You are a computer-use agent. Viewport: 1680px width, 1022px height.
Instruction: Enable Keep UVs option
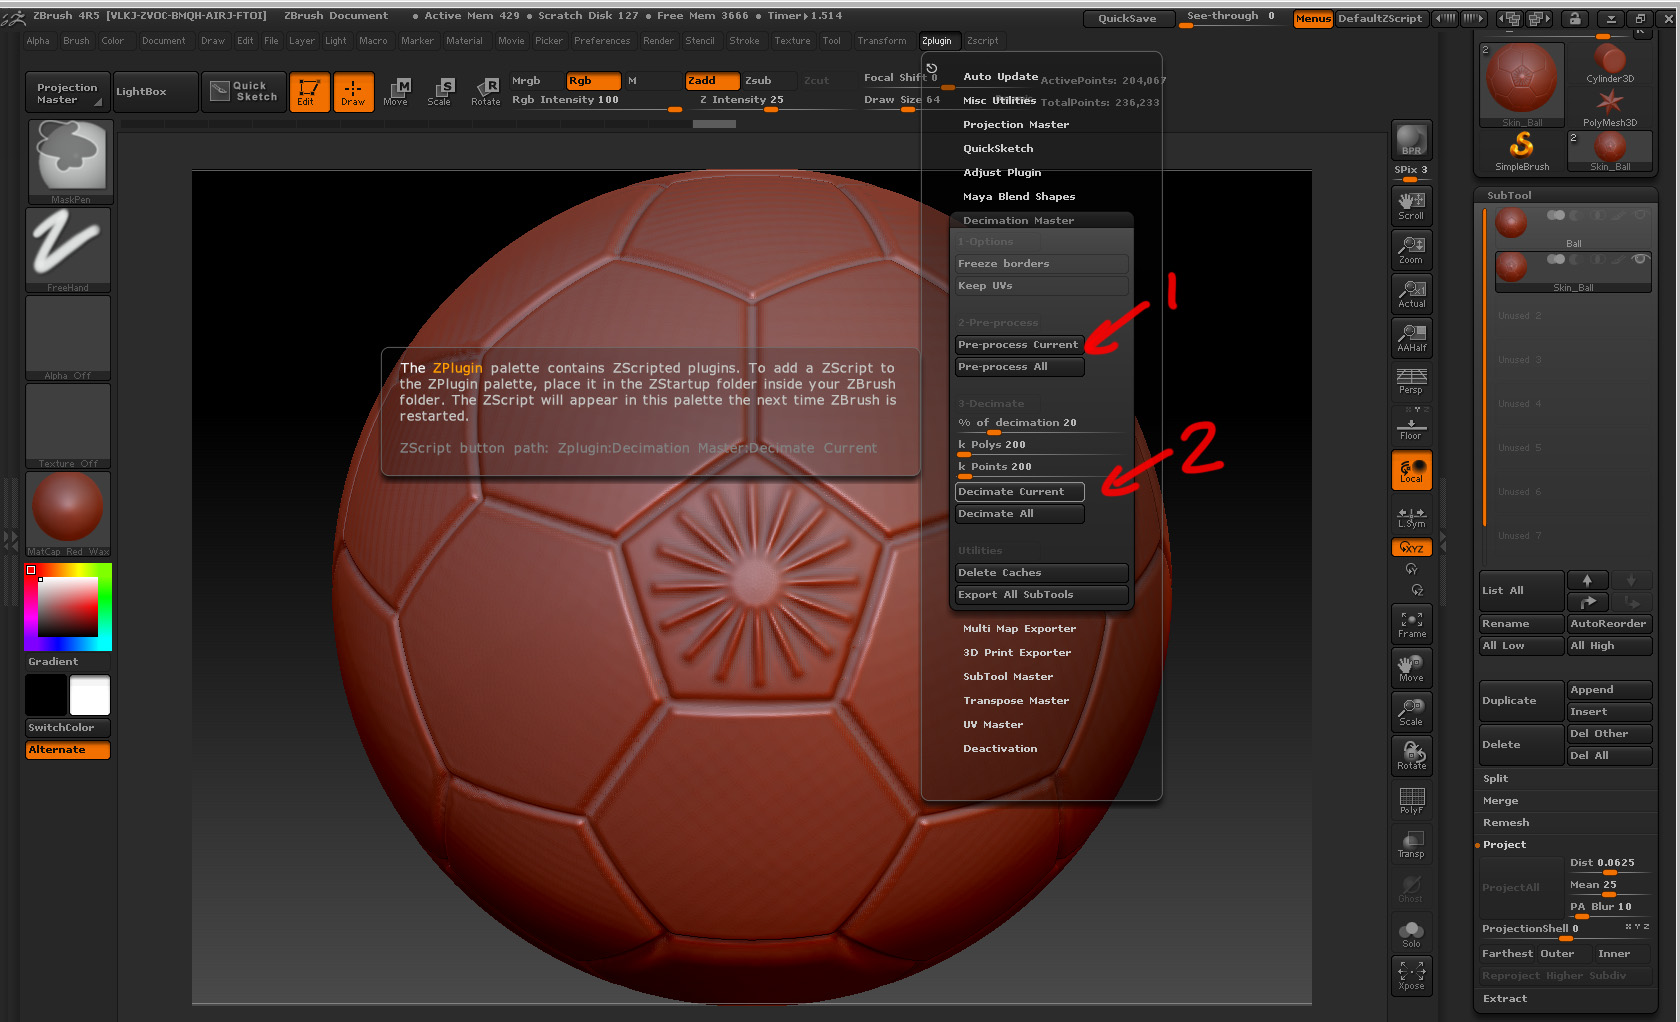(x=1041, y=286)
